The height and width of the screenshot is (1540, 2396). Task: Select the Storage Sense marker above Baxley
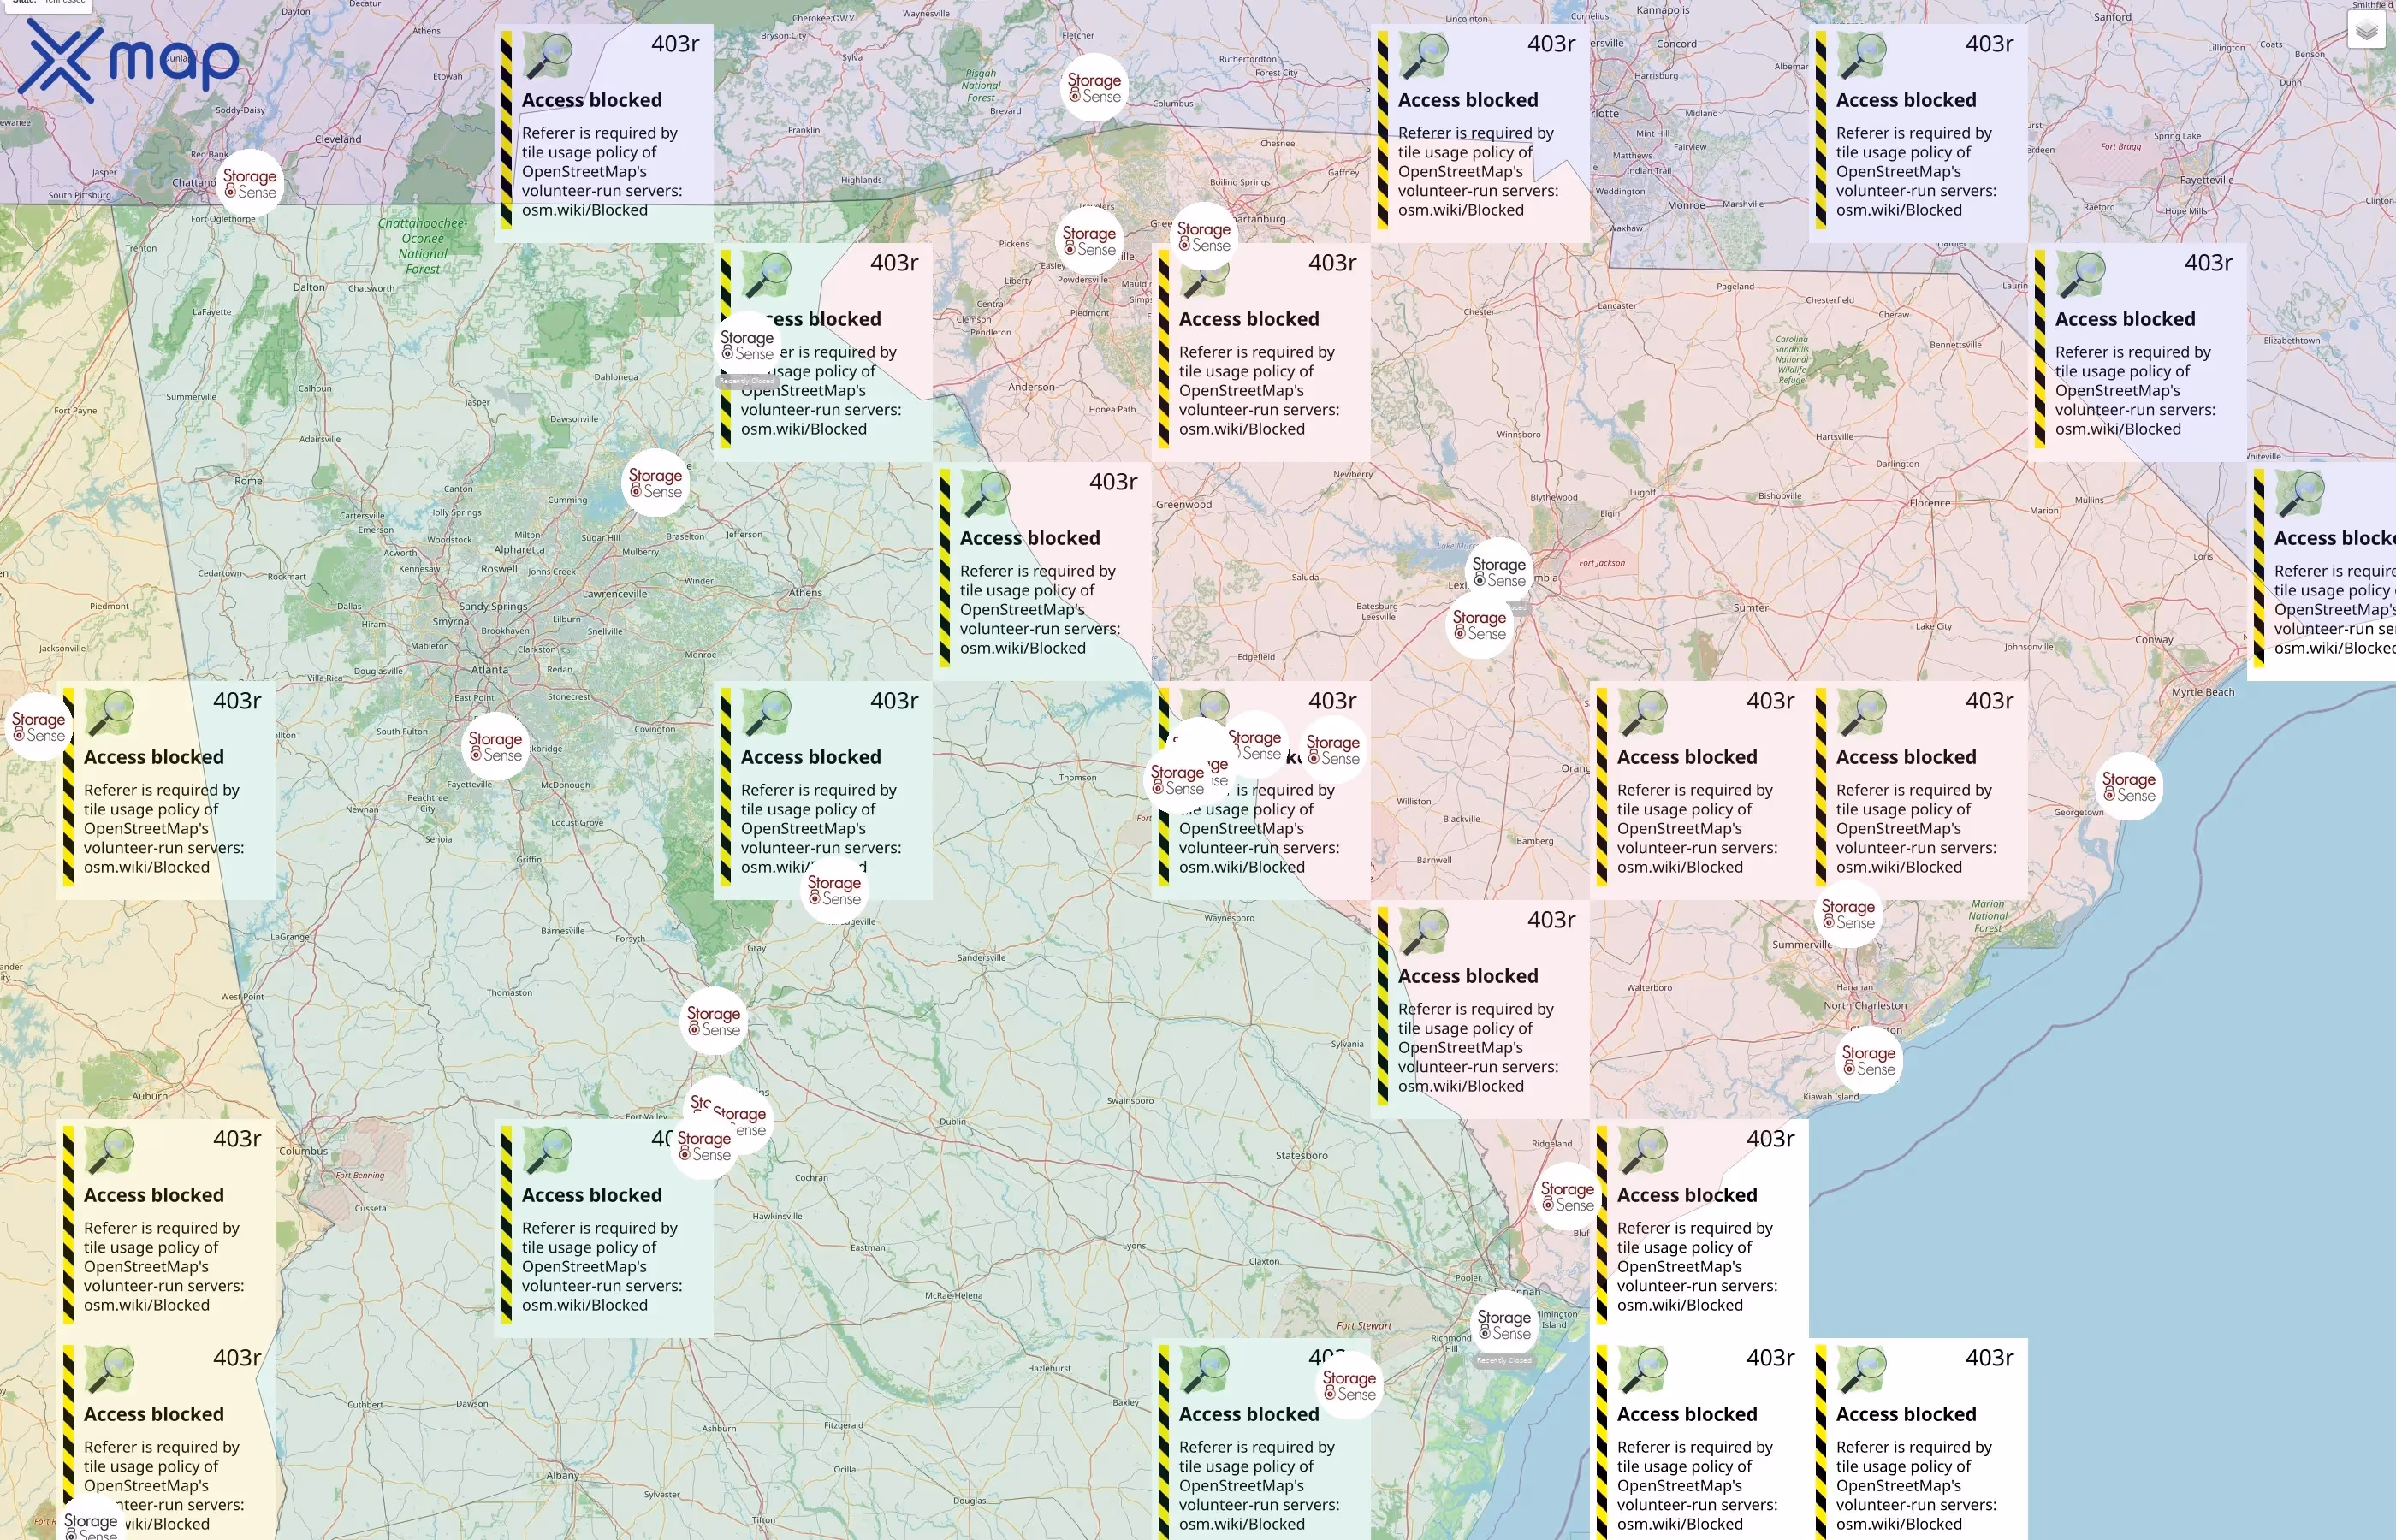point(1349,1386)
